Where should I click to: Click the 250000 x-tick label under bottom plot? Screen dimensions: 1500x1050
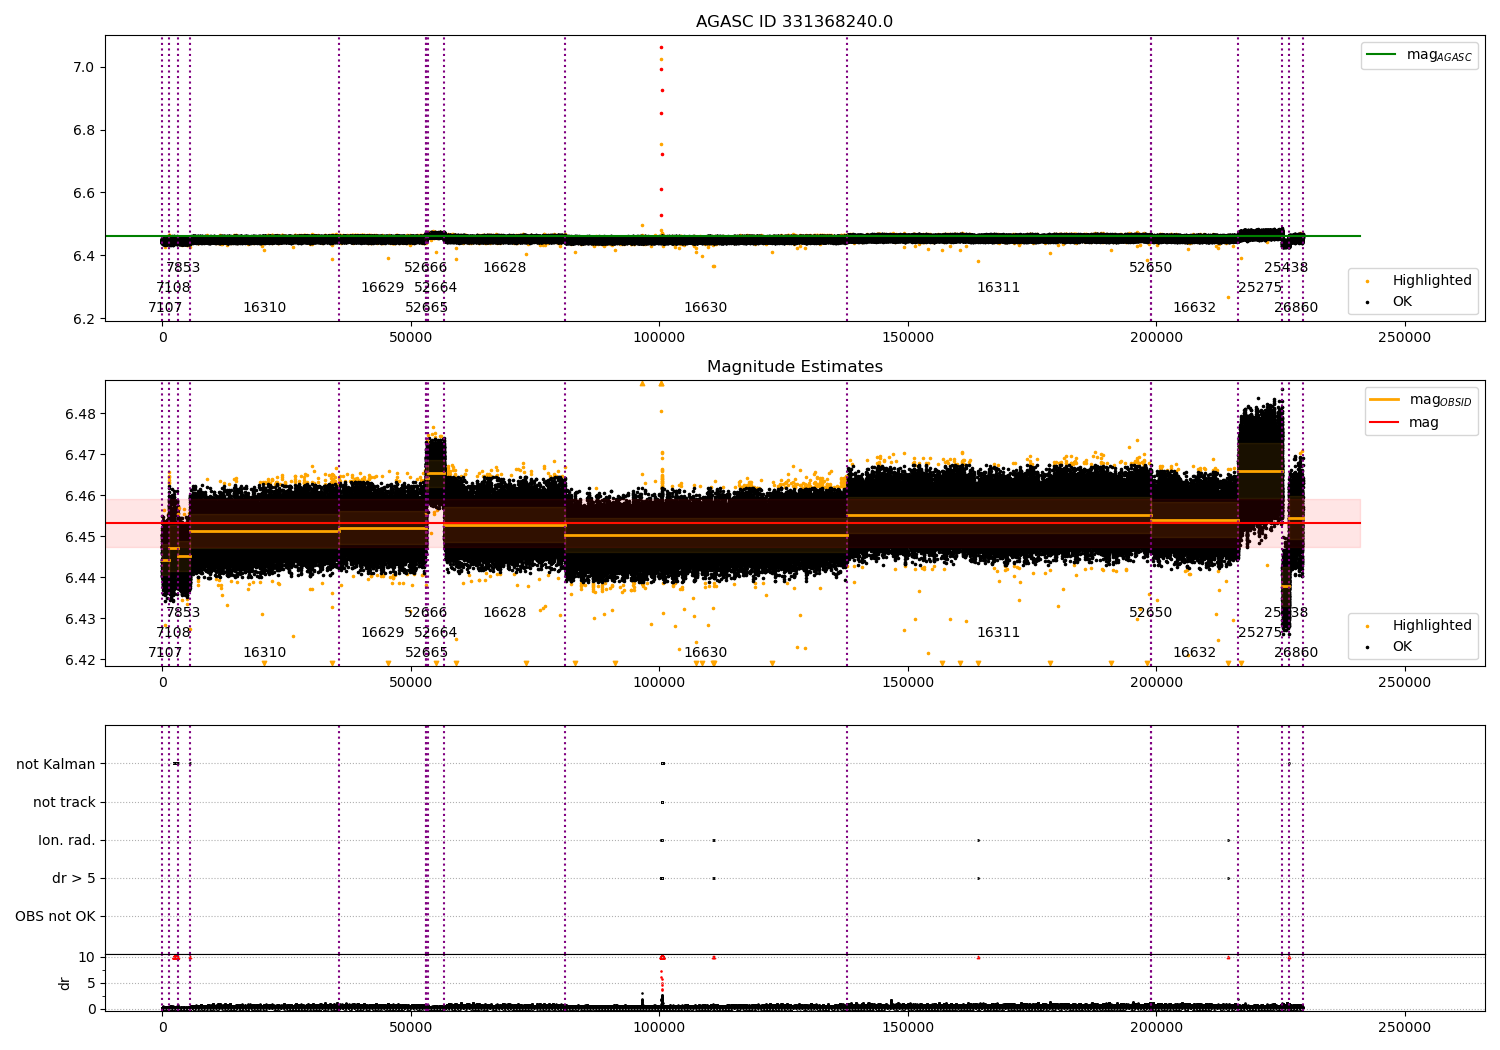click(1404, 1027)
